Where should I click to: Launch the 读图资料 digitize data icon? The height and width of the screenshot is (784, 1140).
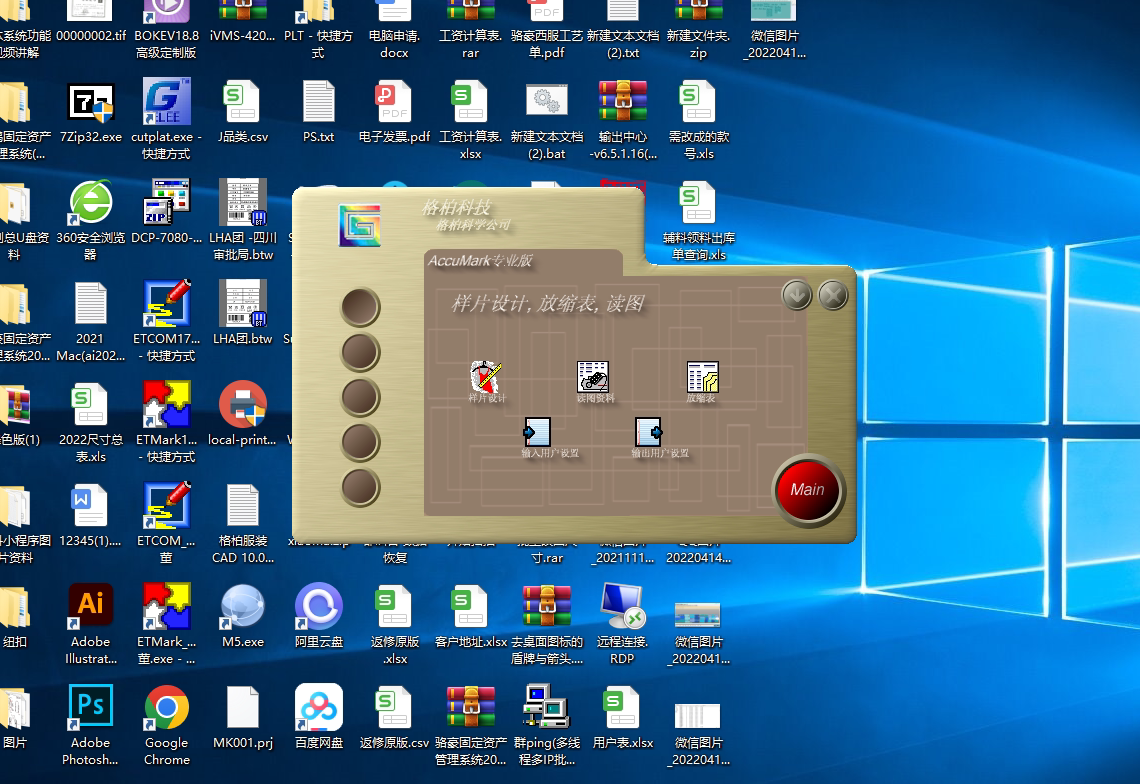click(594, 377)
